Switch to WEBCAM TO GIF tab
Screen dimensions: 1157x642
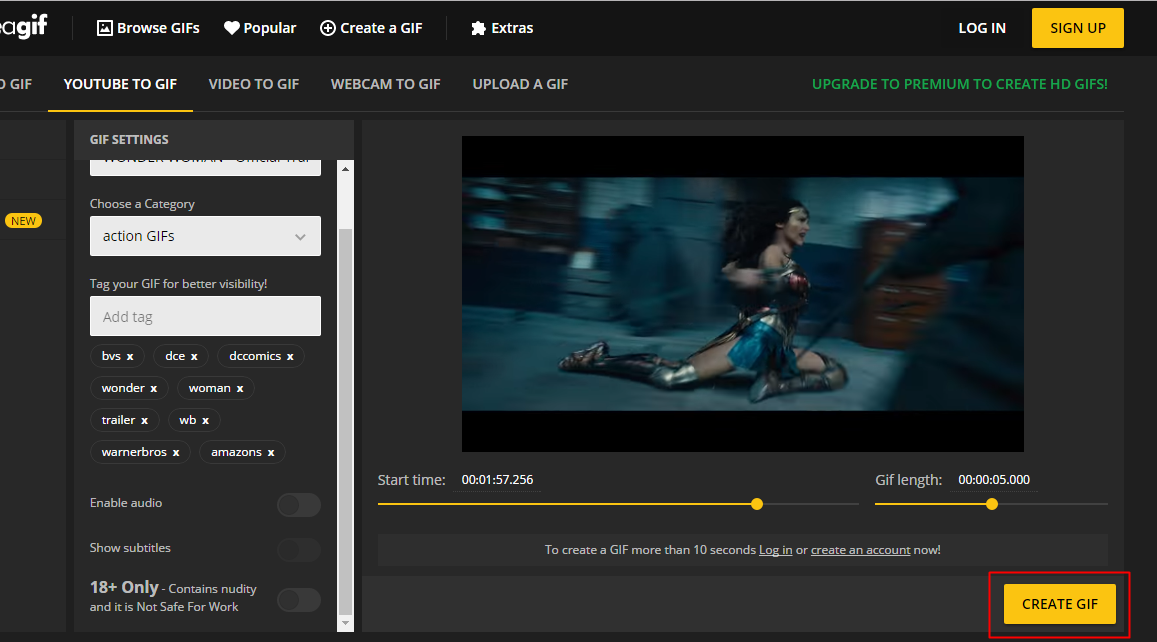tap(386, 84)
